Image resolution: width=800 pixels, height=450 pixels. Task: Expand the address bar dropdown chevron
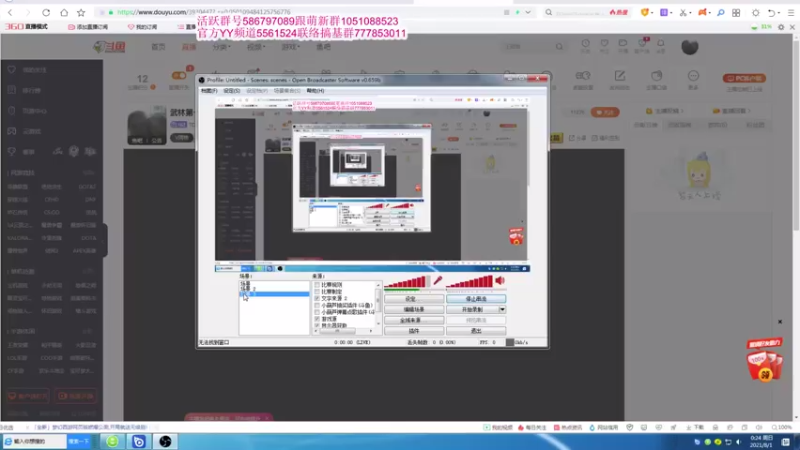click(x=528, y=12)
